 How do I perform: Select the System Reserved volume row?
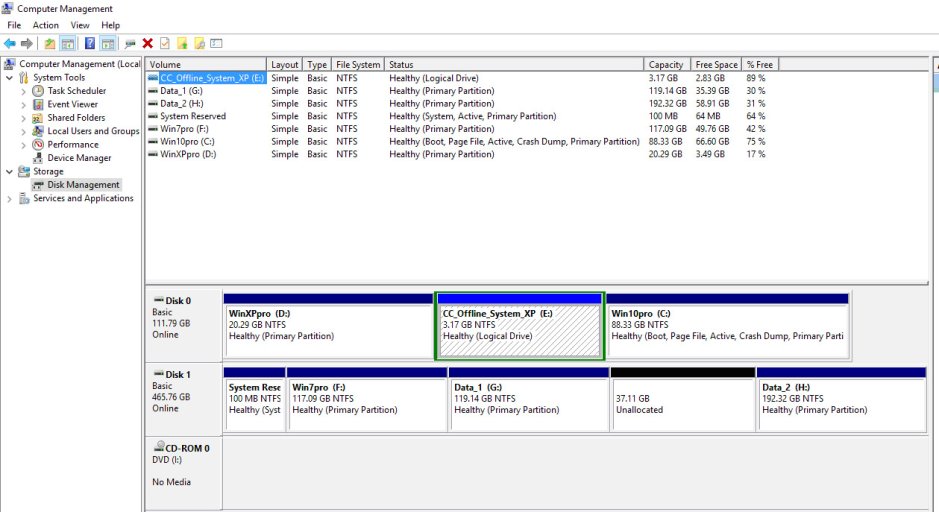click(461, 116)
